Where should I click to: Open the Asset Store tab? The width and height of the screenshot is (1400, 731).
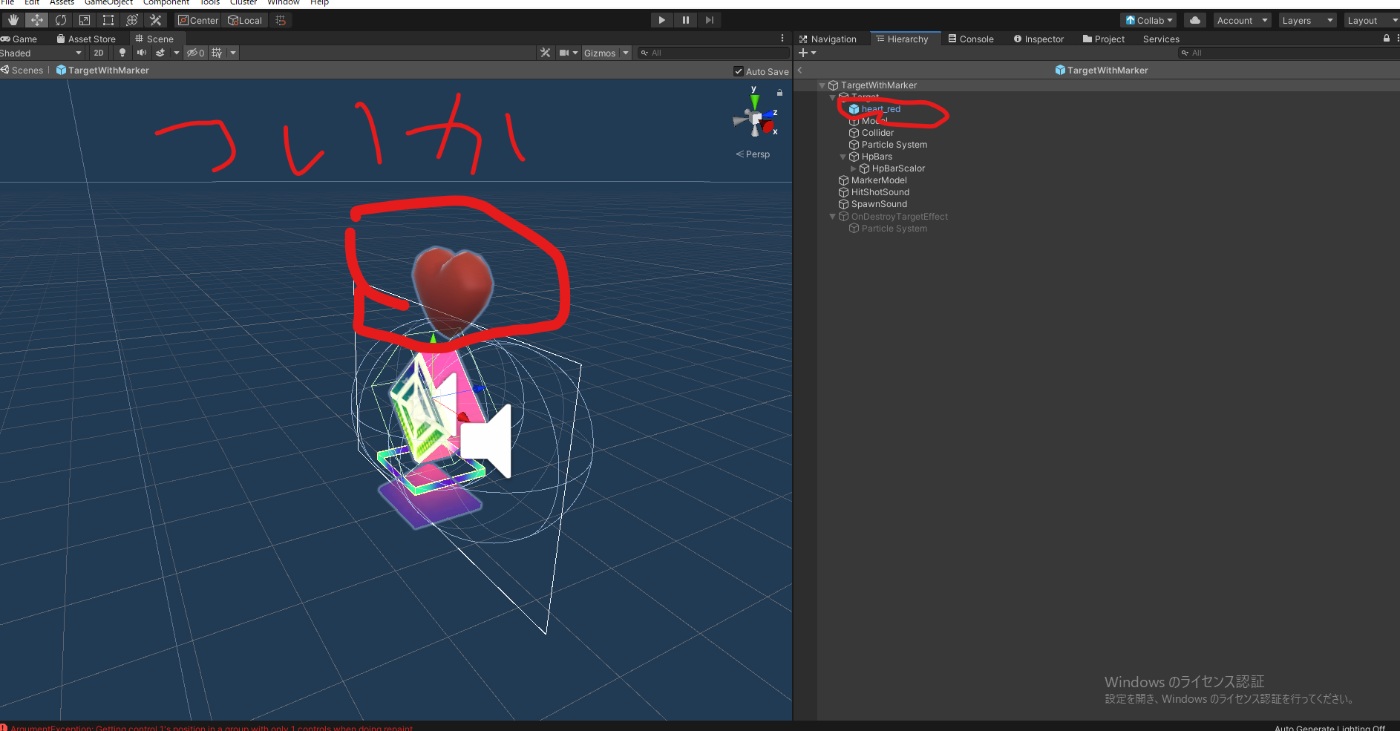[86, 39]
